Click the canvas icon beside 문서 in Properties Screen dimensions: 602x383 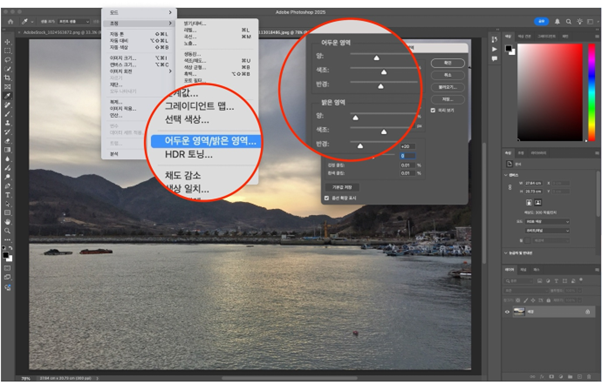(509, 164)
